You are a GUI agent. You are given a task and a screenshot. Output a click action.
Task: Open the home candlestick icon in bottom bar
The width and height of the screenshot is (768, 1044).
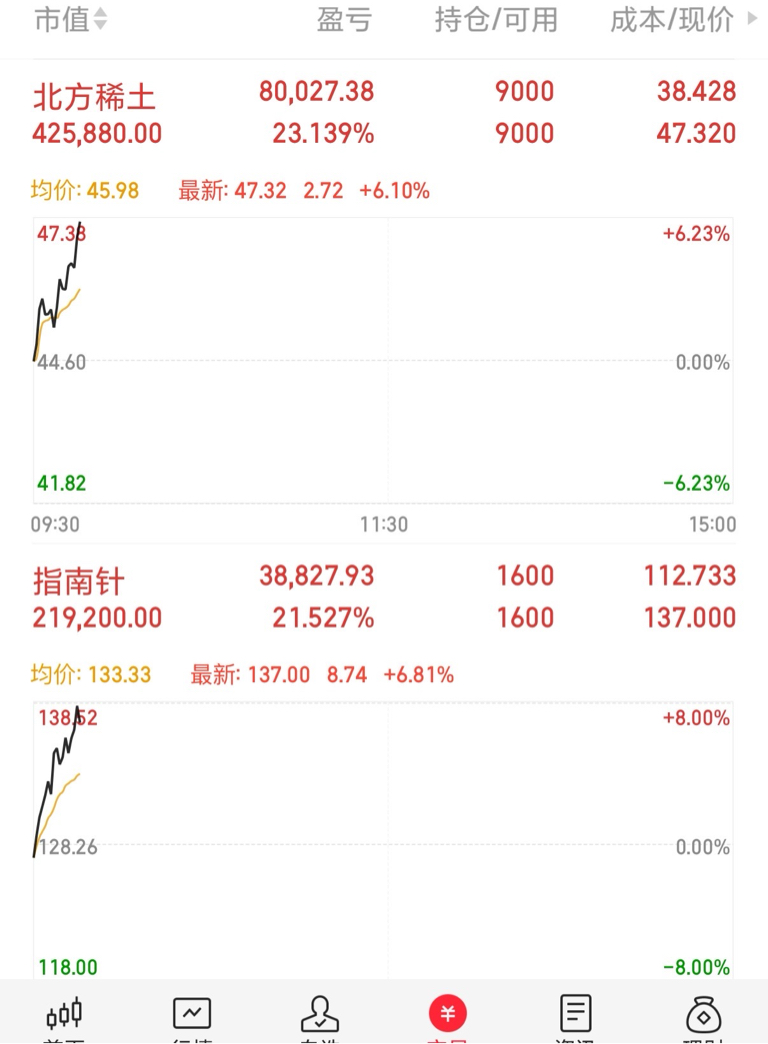[x=64, y=1013]
